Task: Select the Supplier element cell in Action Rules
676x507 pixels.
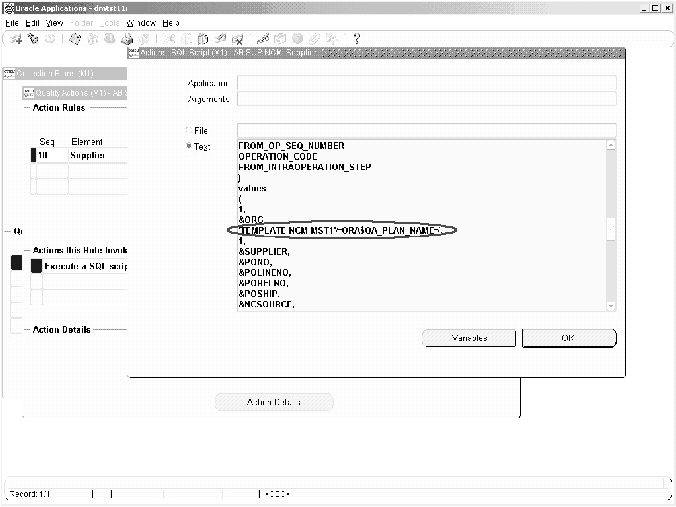Action: 98,155
